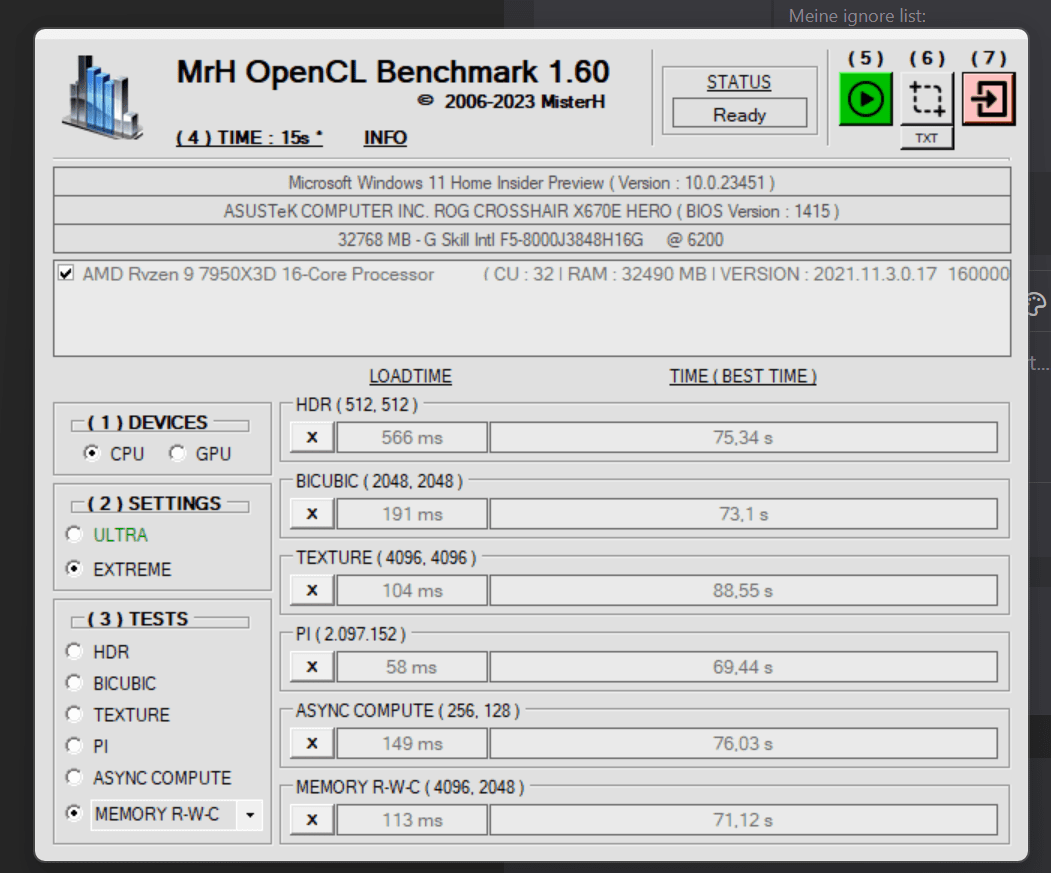Click the LOADTIME column header
Image resolution: width=1051 pixels, height=873 pixels.
click(x=410, y=376)
